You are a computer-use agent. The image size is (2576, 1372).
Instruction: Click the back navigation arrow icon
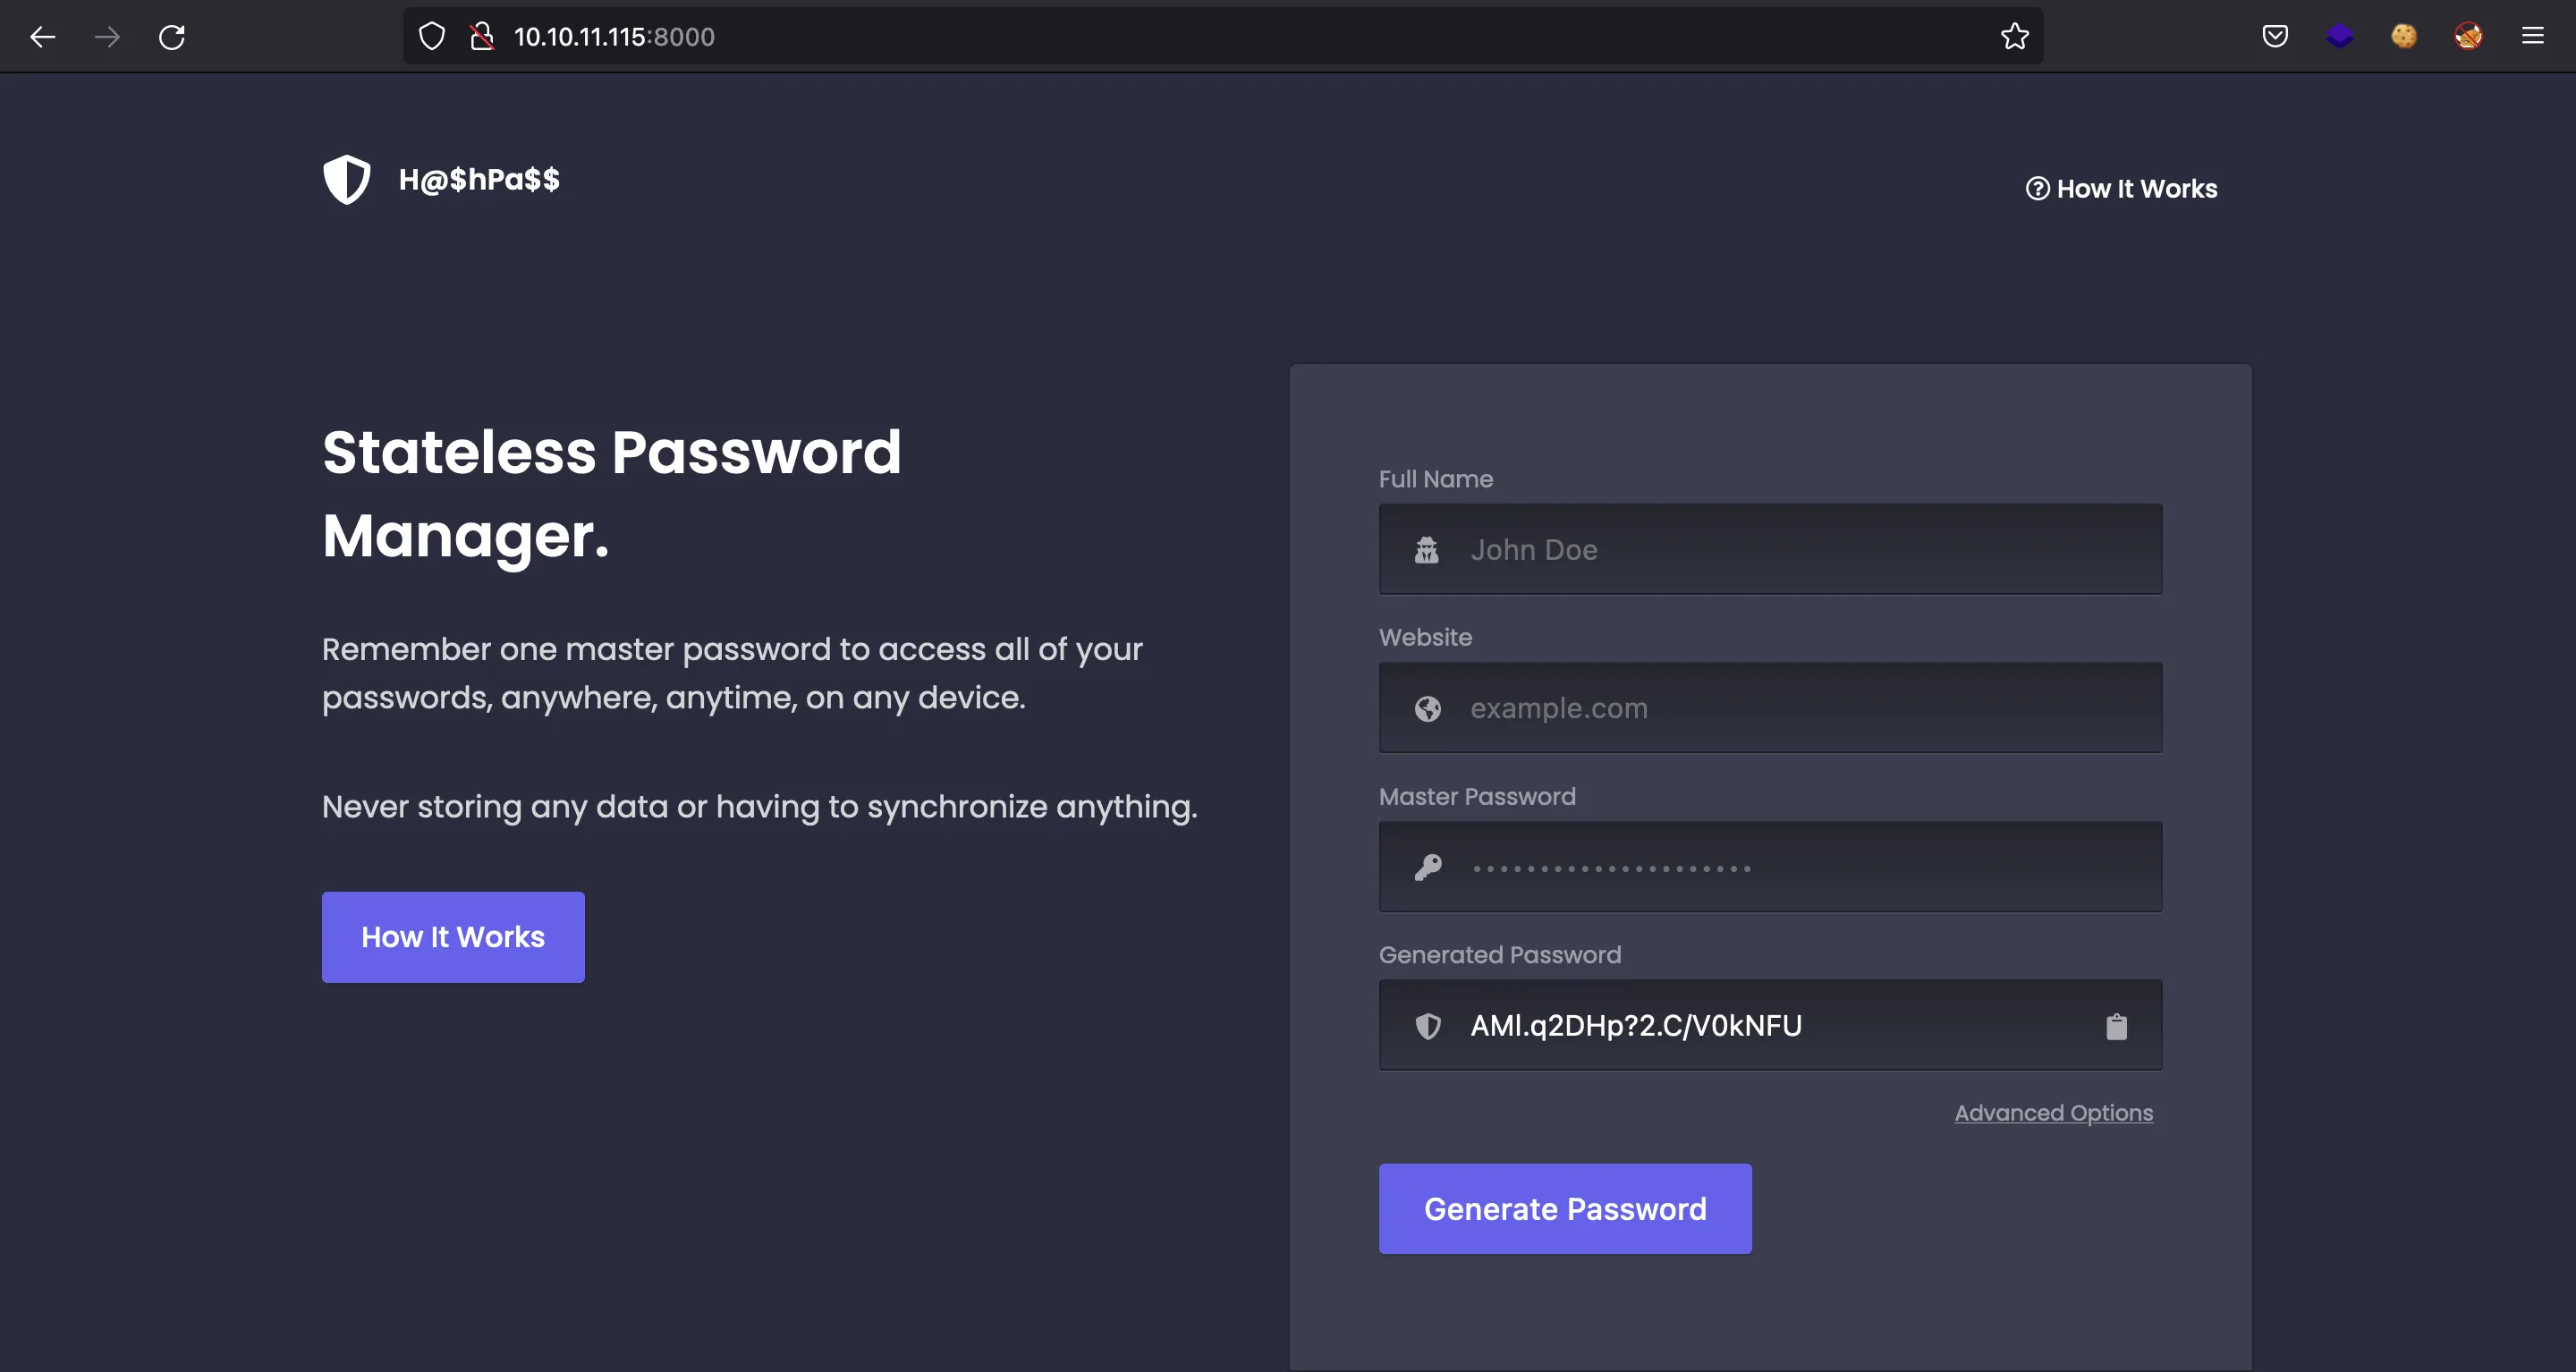coord(45,36)
